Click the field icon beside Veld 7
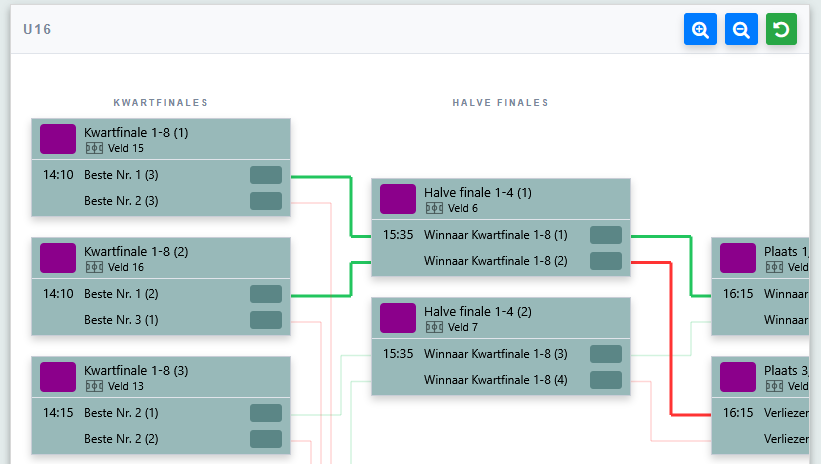 point(434,327)
